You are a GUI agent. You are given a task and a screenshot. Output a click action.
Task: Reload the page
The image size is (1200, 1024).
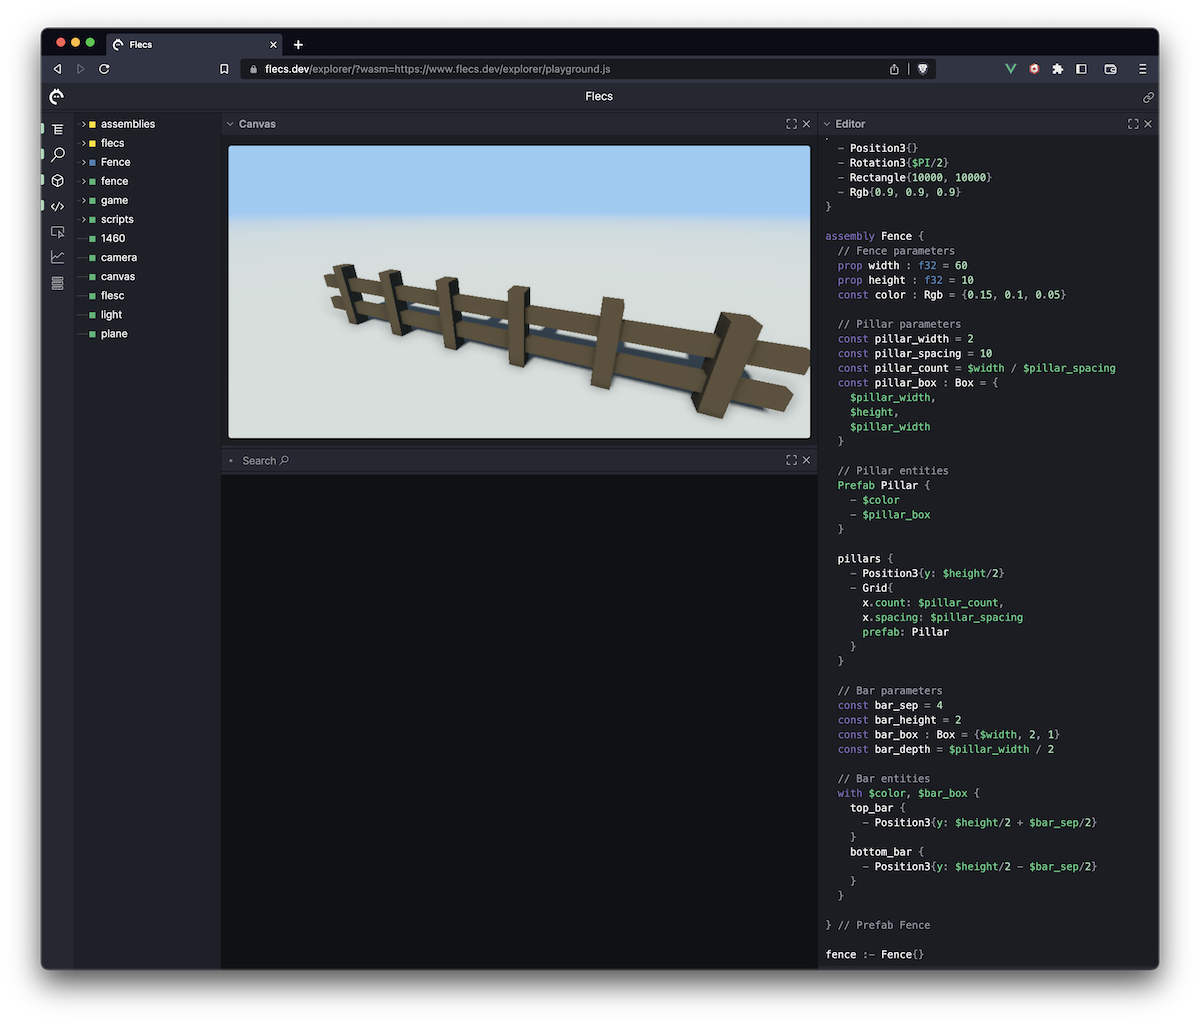point(104,69)
